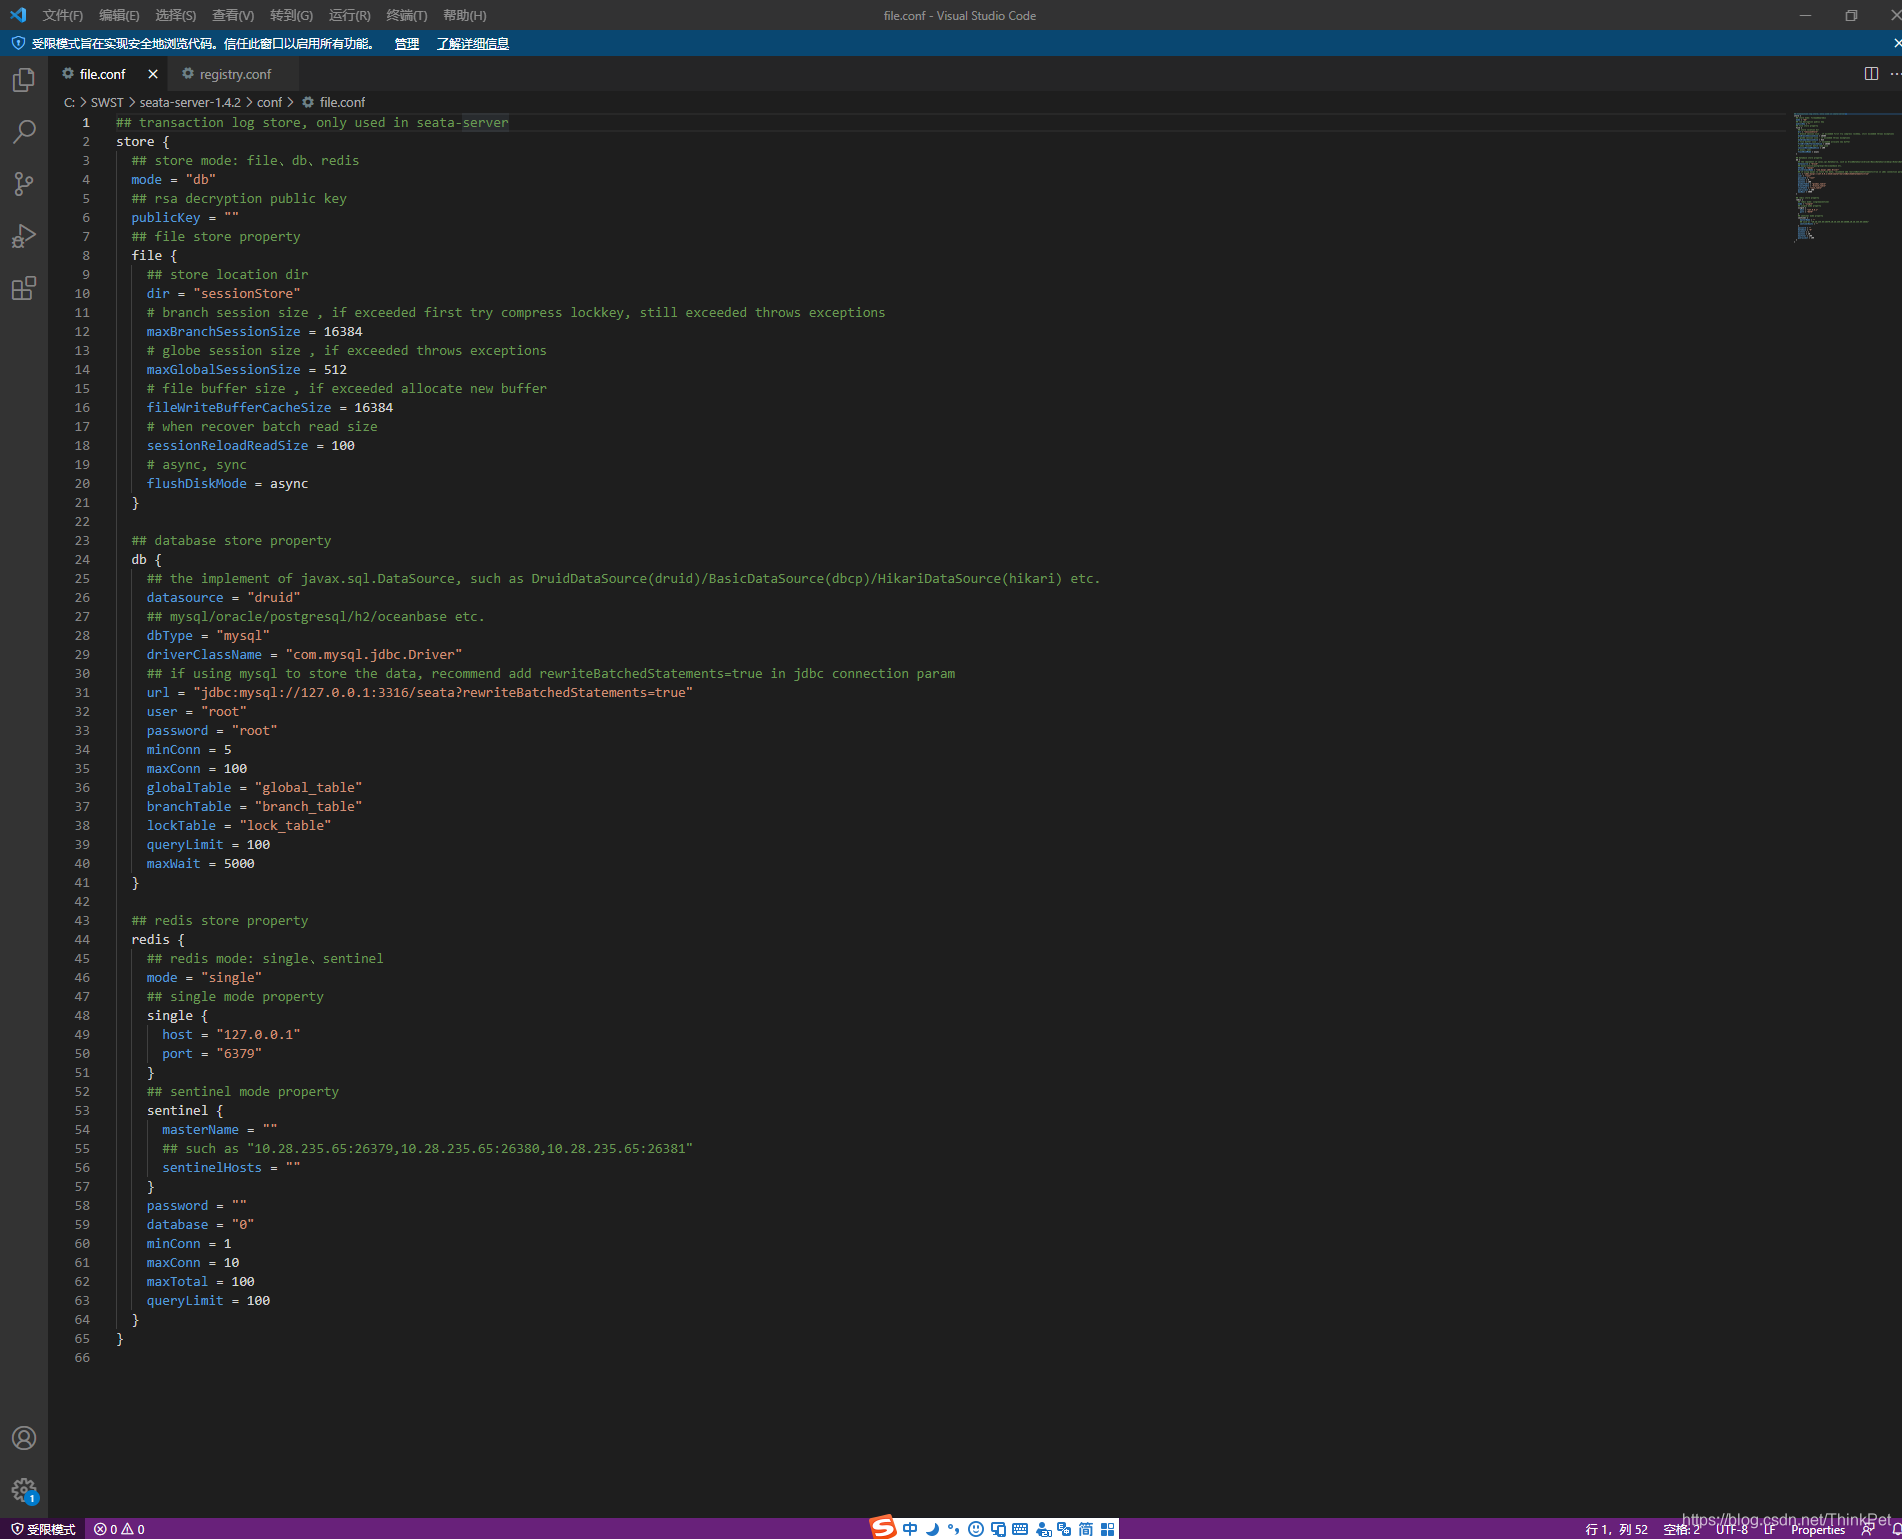Click the shield icon in restricted banner
This screenshot has height=1539, width=1902.
17,43
